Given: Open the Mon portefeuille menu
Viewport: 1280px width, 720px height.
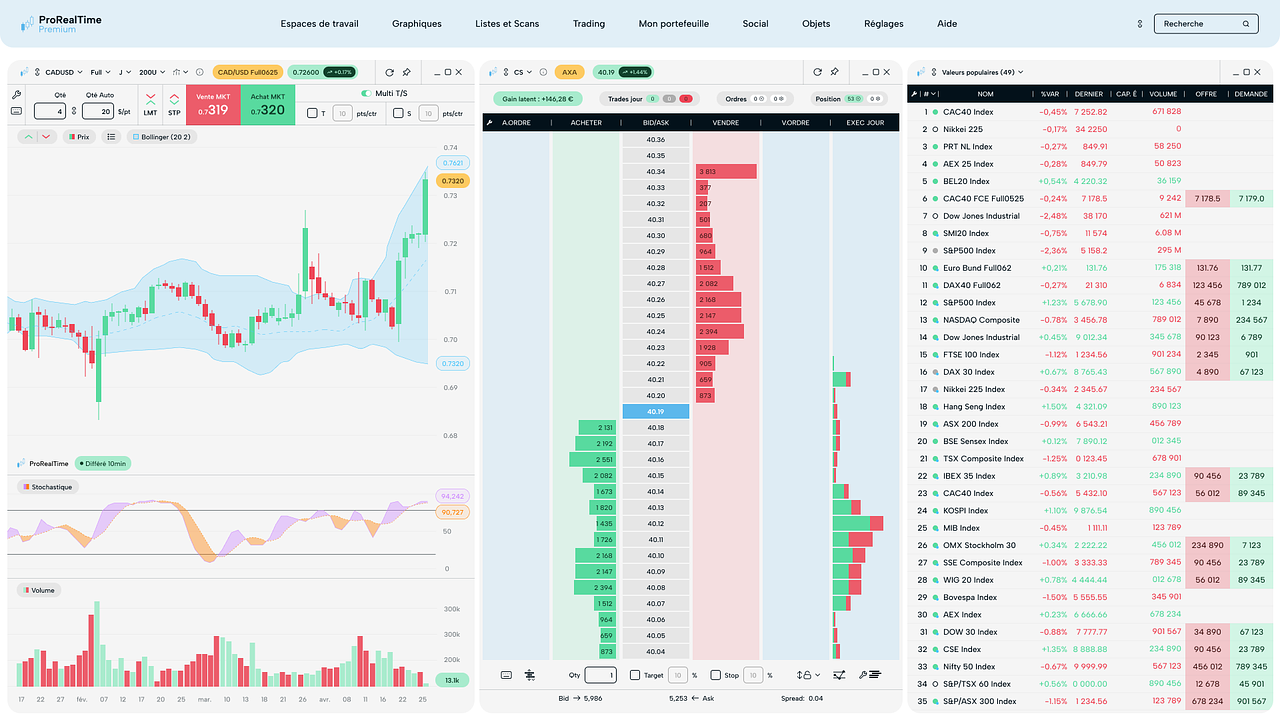Looking at the screenshot, I should click(673, 23).
